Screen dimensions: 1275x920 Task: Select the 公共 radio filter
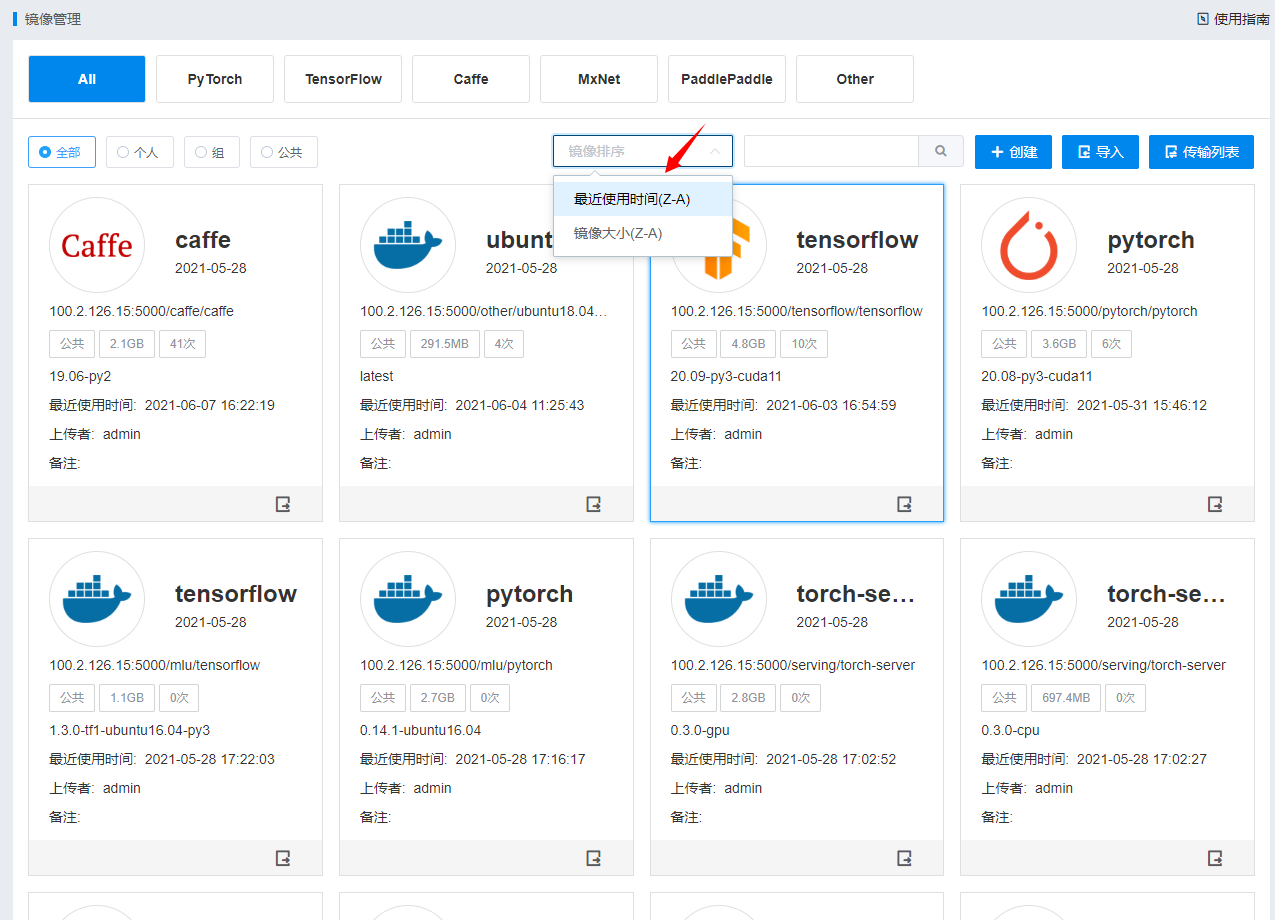[282, 152]
